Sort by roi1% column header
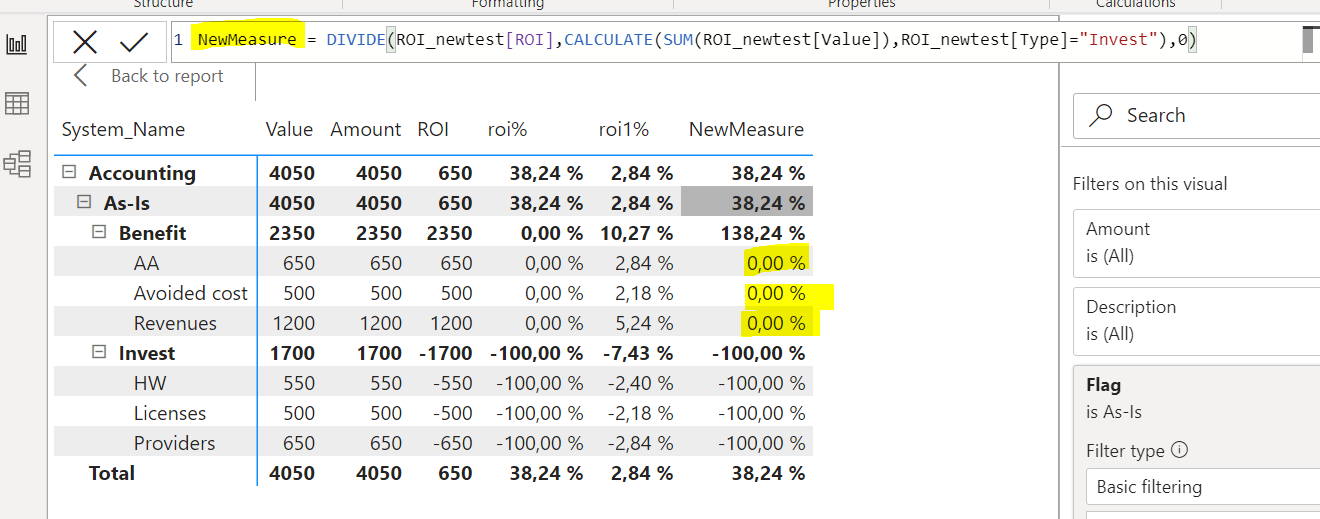 [624, 130]
